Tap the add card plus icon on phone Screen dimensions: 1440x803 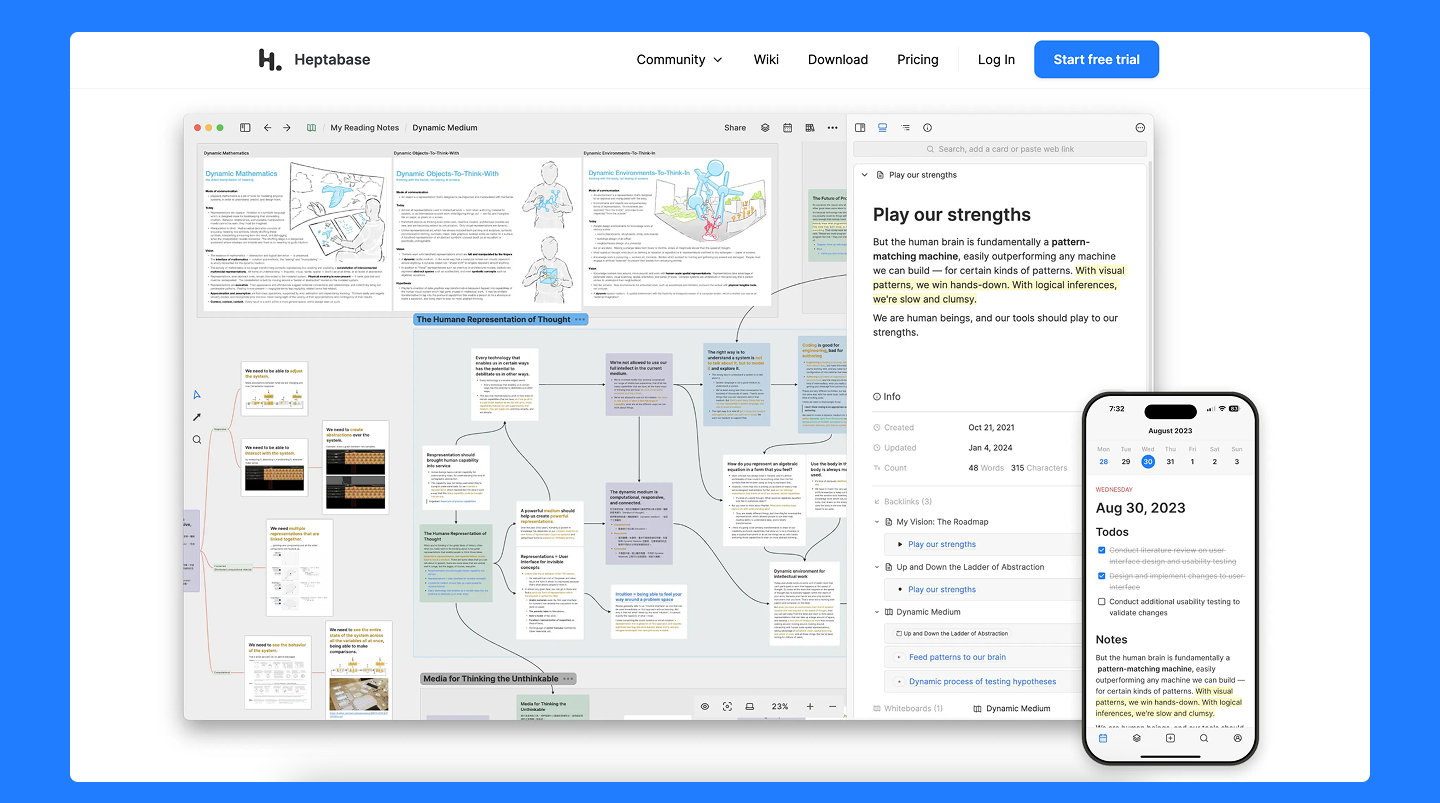[x=1170, y=738]
